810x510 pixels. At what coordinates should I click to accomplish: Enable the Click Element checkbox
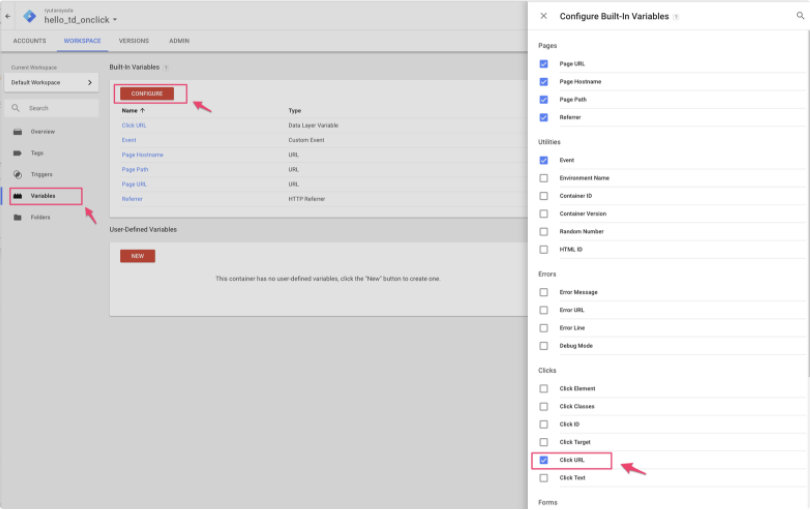(x=544, y=388)
